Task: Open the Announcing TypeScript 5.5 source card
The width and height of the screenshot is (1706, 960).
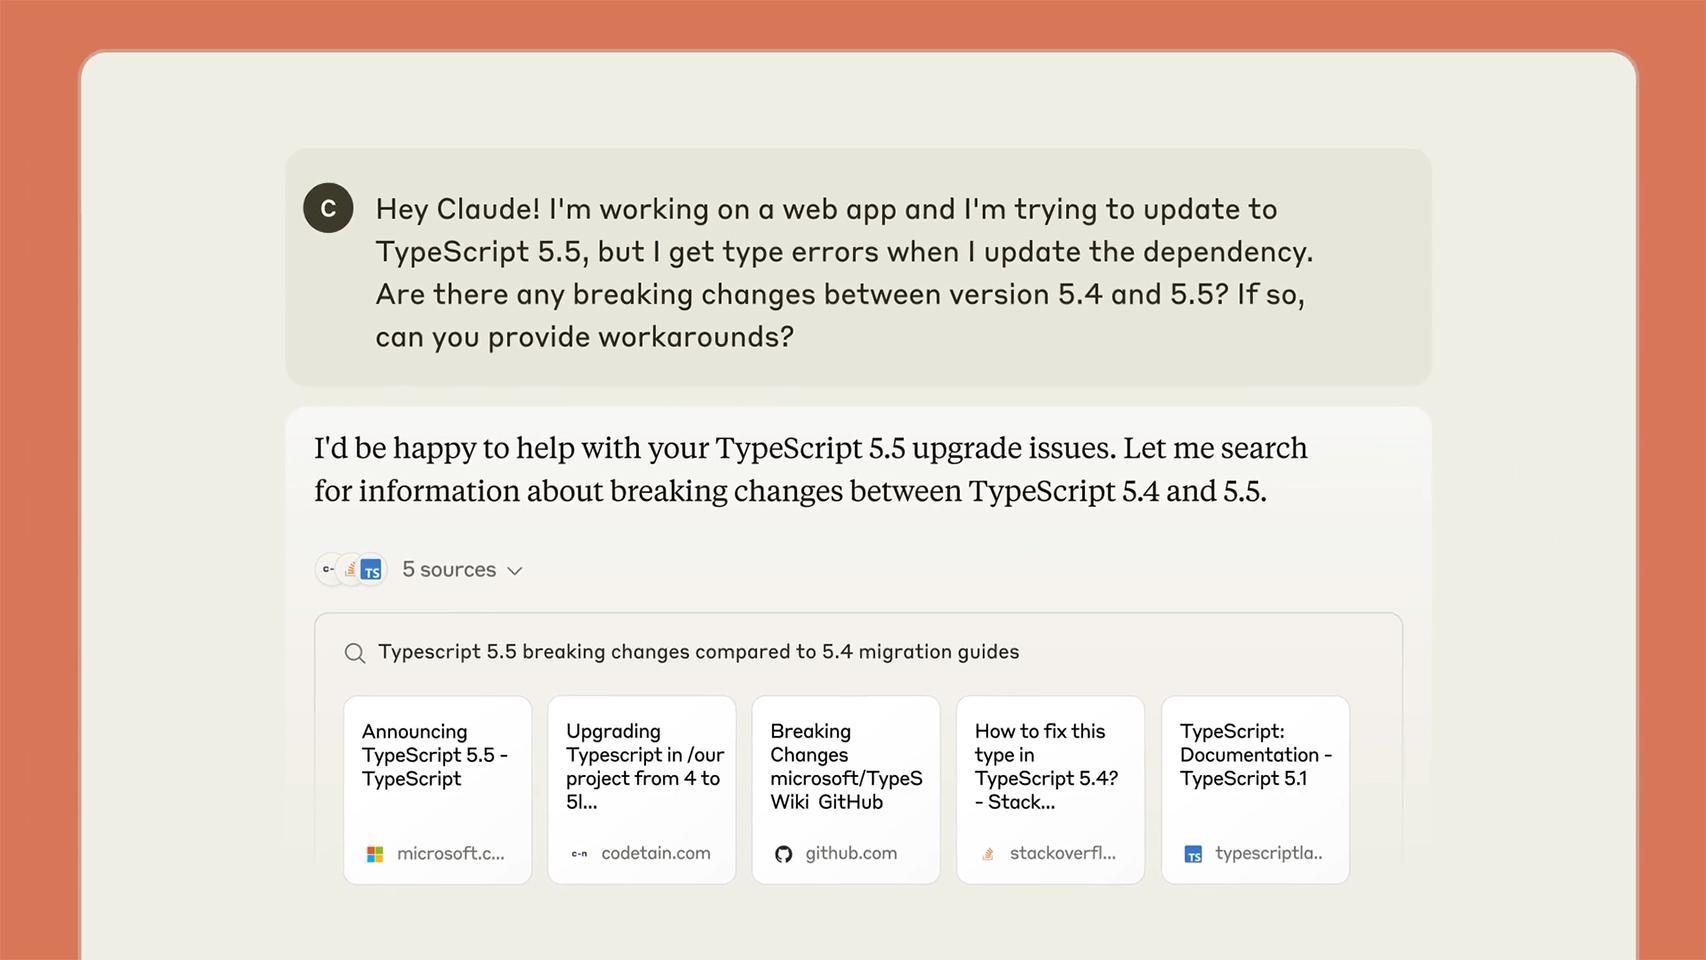Action: pos(437,789)
